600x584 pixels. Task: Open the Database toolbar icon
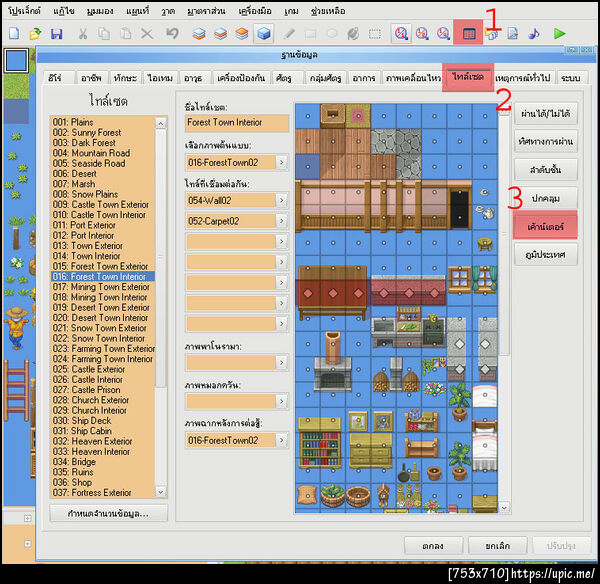coord(469,34)
